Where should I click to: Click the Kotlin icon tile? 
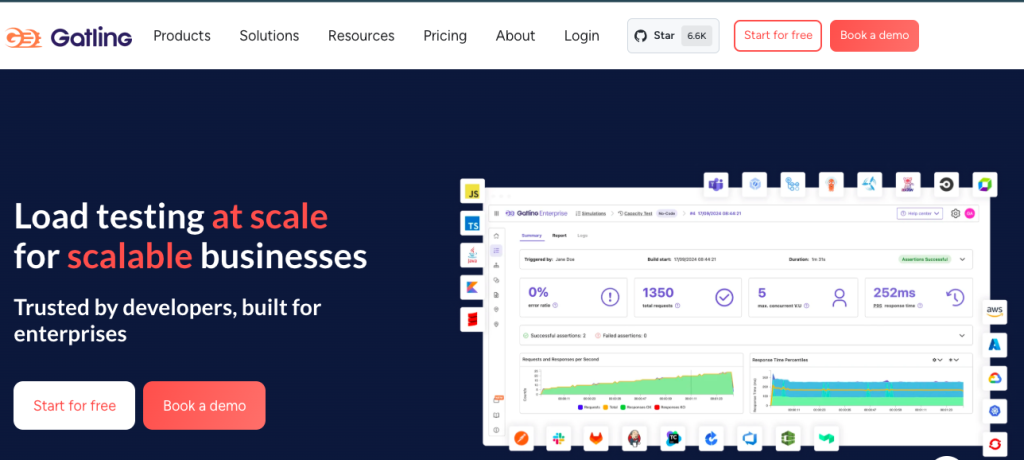[x=472, y=288]
